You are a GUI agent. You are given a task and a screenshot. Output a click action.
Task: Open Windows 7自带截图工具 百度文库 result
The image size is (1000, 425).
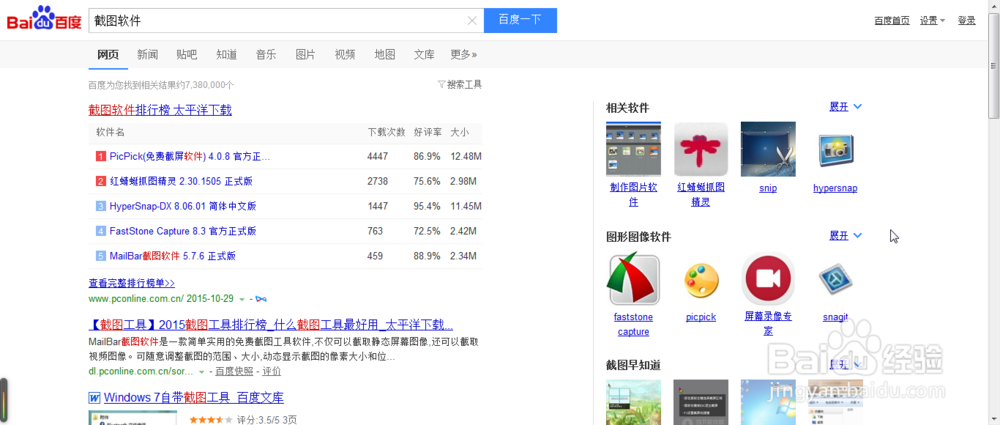(x=194, y=398)
